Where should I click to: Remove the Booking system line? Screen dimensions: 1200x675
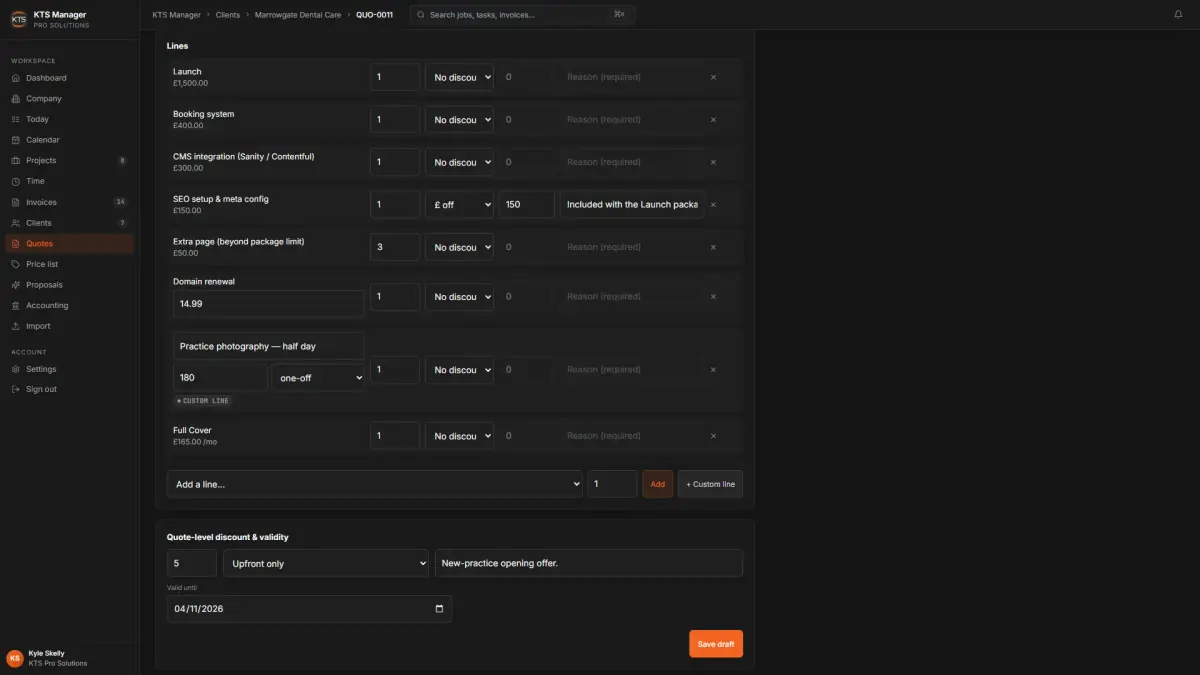coord(713,120)
